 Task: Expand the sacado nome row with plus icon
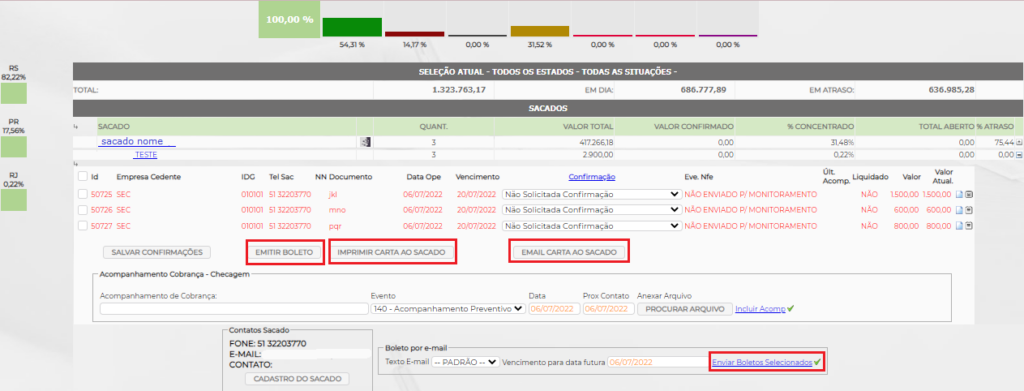click(x=1019, y=142)
